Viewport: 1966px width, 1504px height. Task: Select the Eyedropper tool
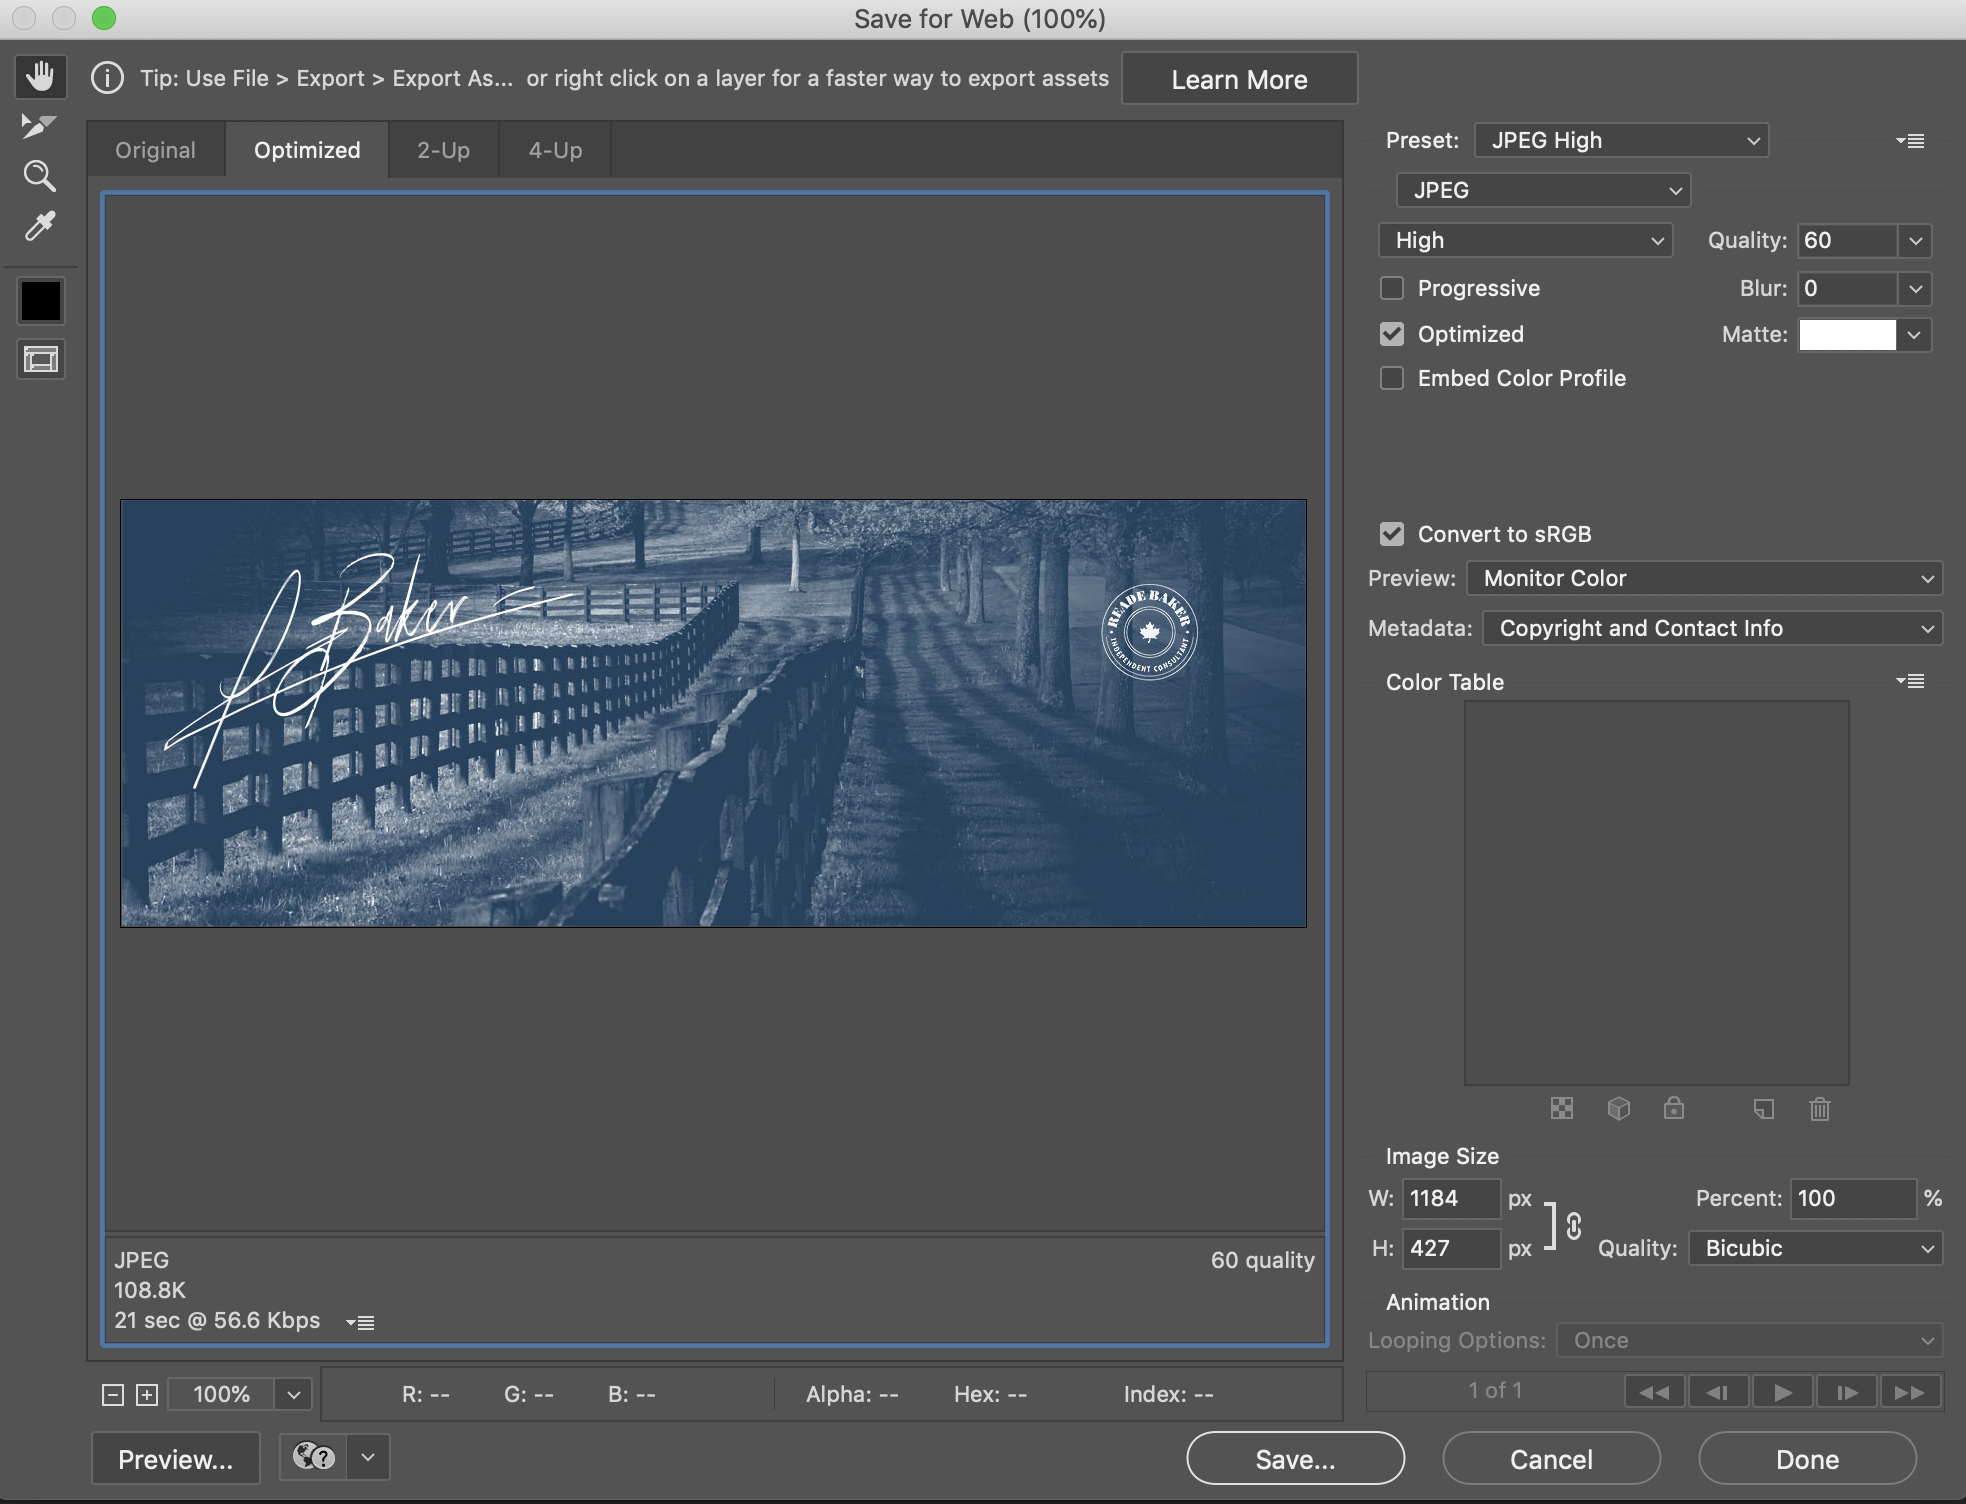coord(39,227)
